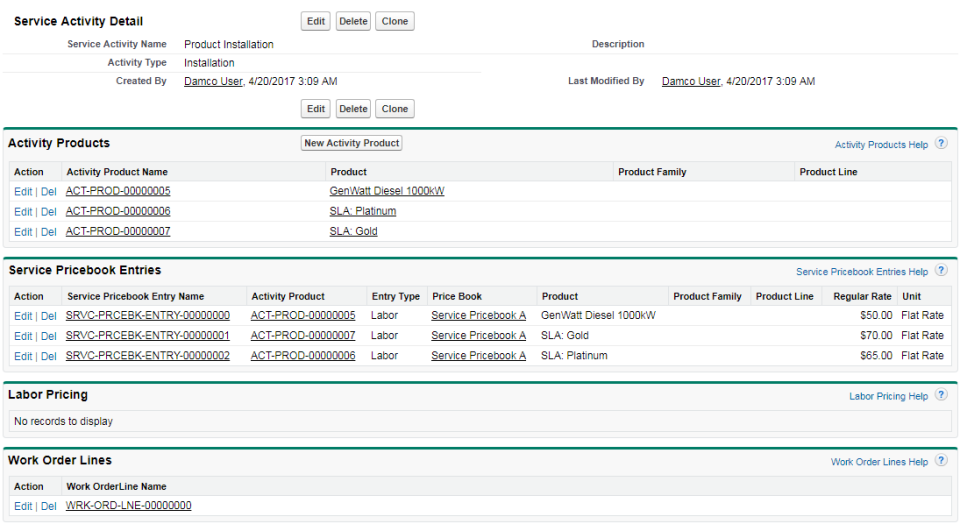Open the Labor Pricing help question-mark icon
This screenshot has height=524, width=960.
(x=942, y=395)
